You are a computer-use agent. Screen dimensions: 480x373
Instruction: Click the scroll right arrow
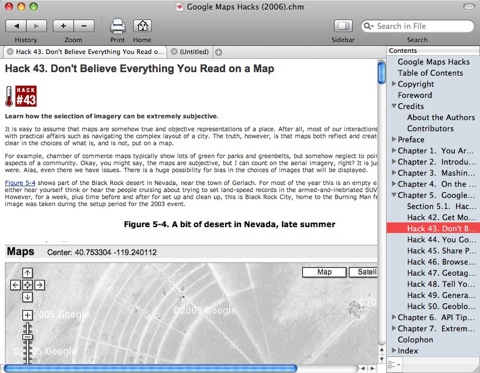click(x=372, y=368)
